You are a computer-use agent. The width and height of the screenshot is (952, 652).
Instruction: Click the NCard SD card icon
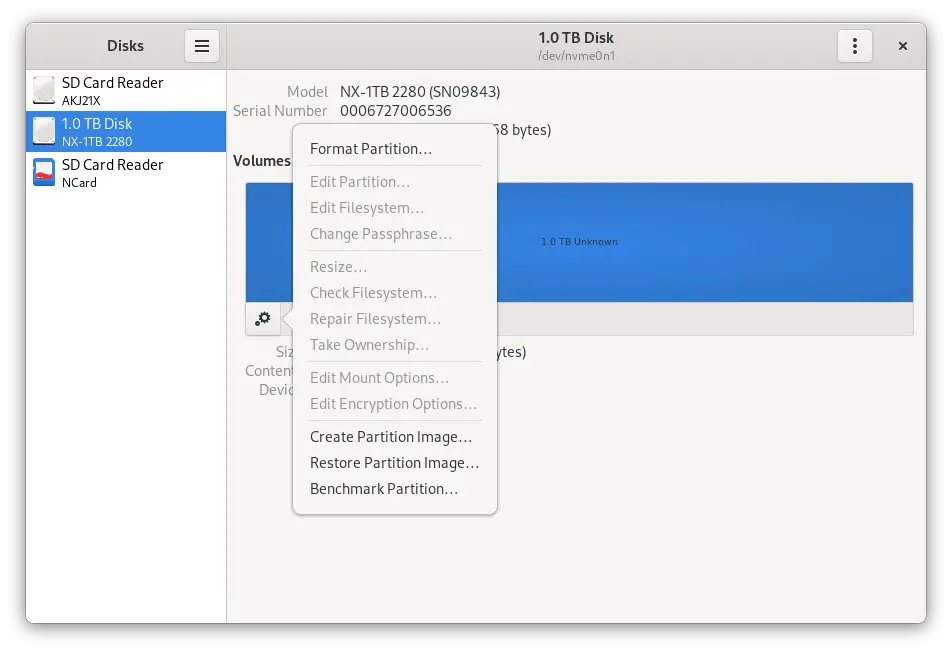44,172
